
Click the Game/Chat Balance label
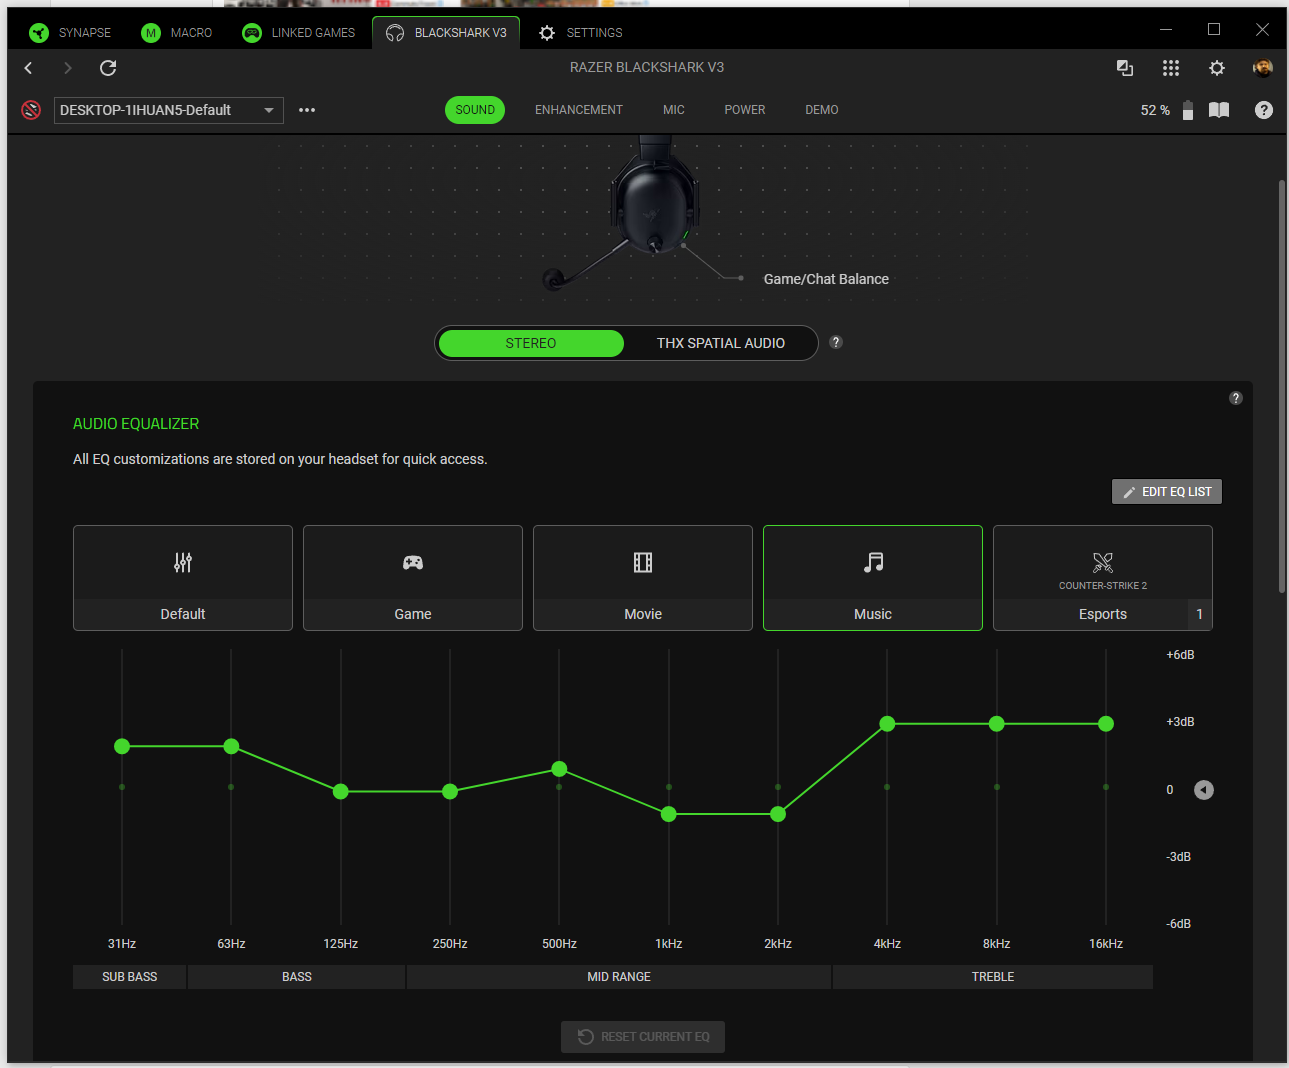coord(826,279)
